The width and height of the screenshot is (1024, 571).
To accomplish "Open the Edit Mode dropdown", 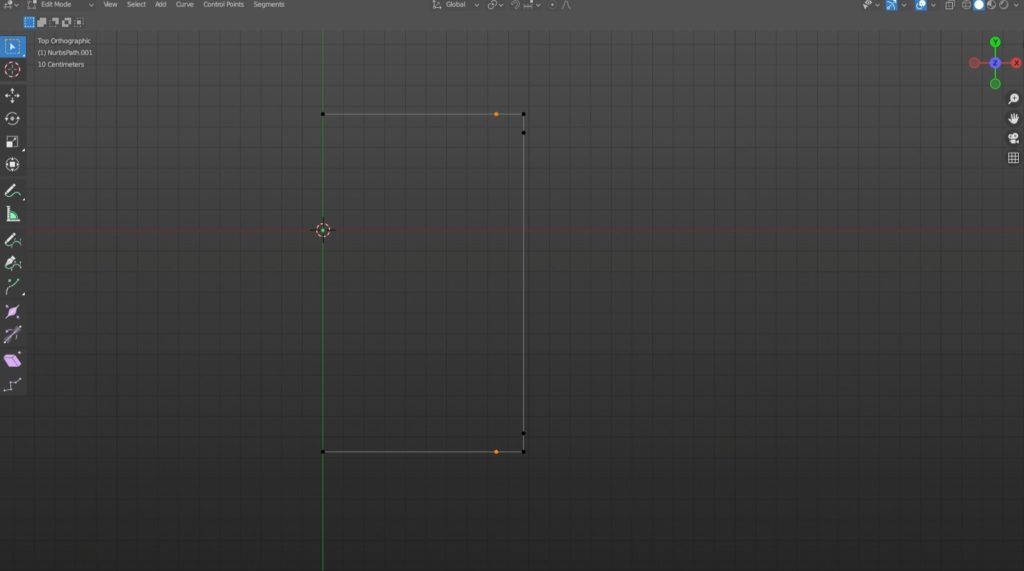I will (60, 5).
